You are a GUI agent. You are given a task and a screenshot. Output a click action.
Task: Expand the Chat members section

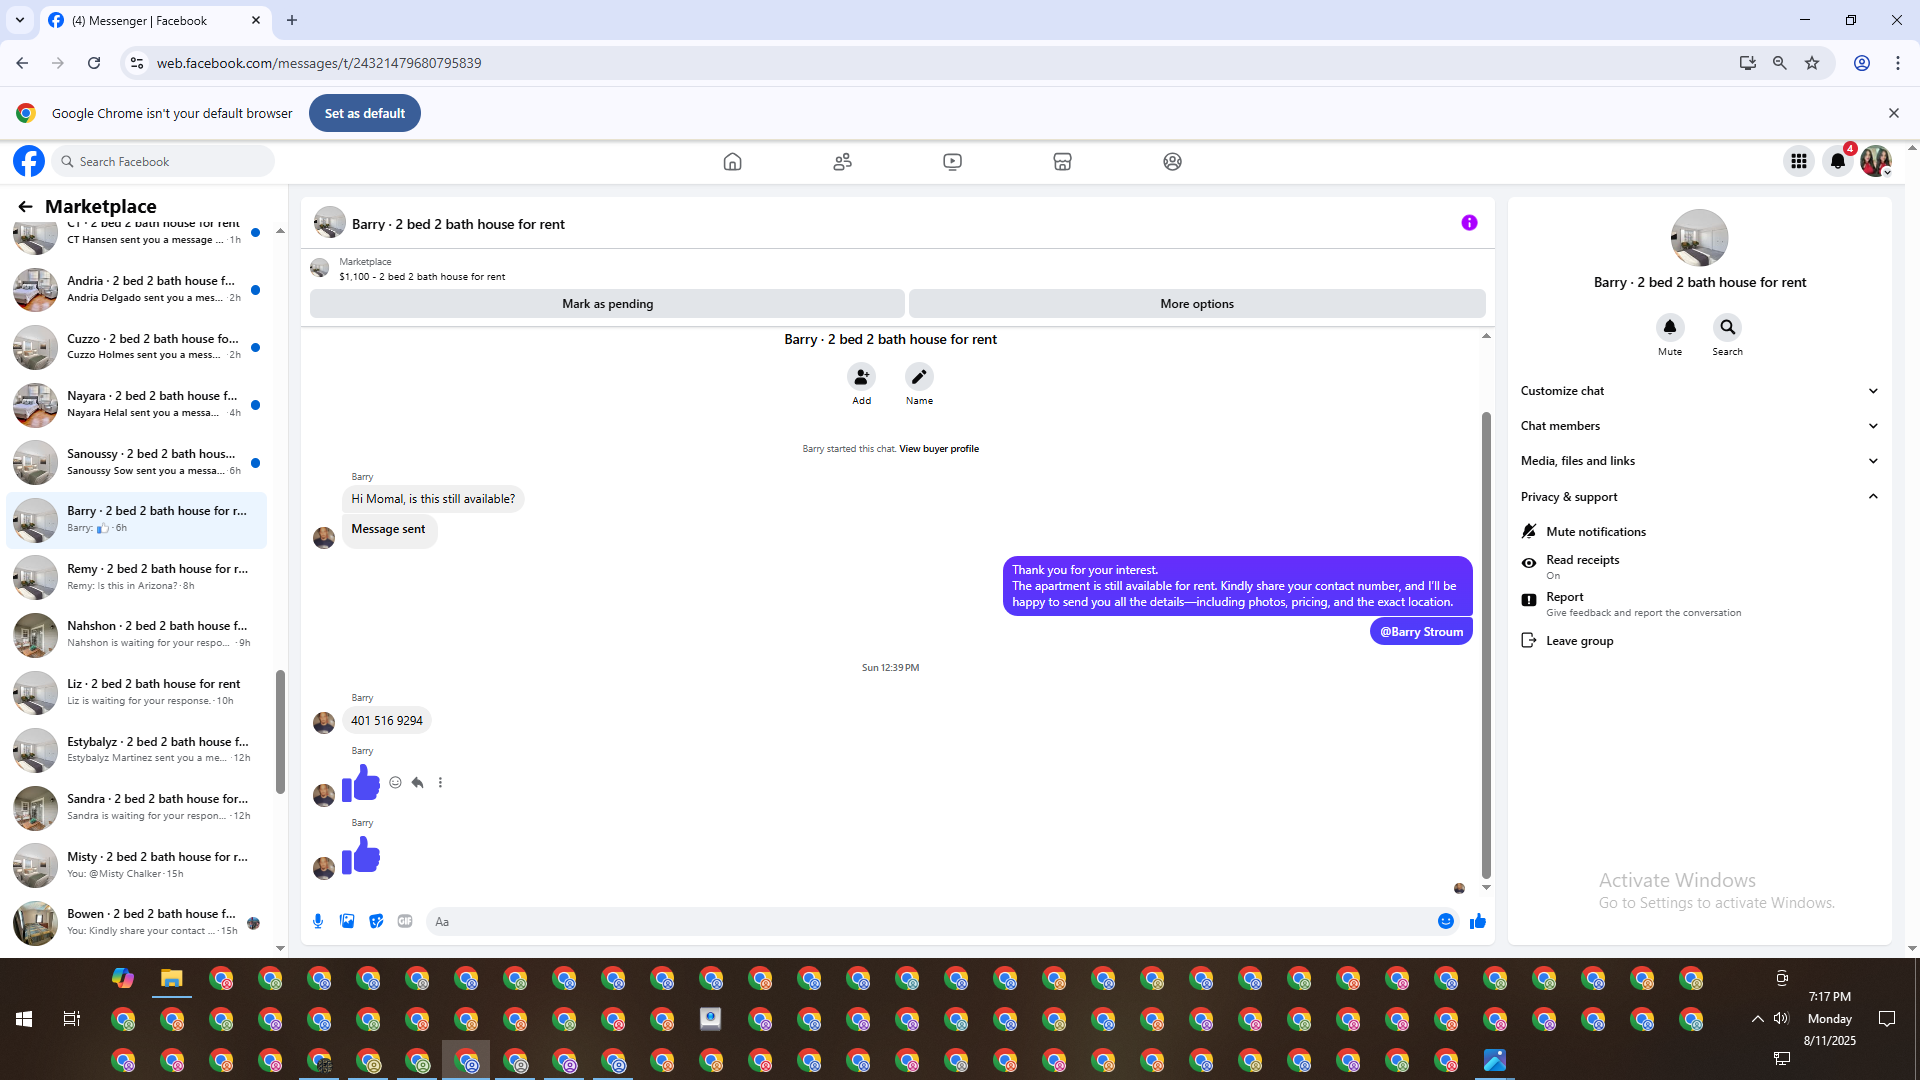point(1698,426)
